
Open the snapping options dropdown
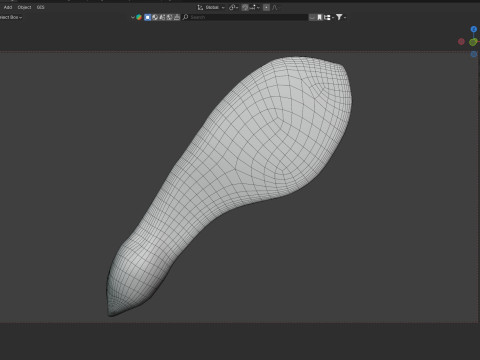tap(254, 7)
